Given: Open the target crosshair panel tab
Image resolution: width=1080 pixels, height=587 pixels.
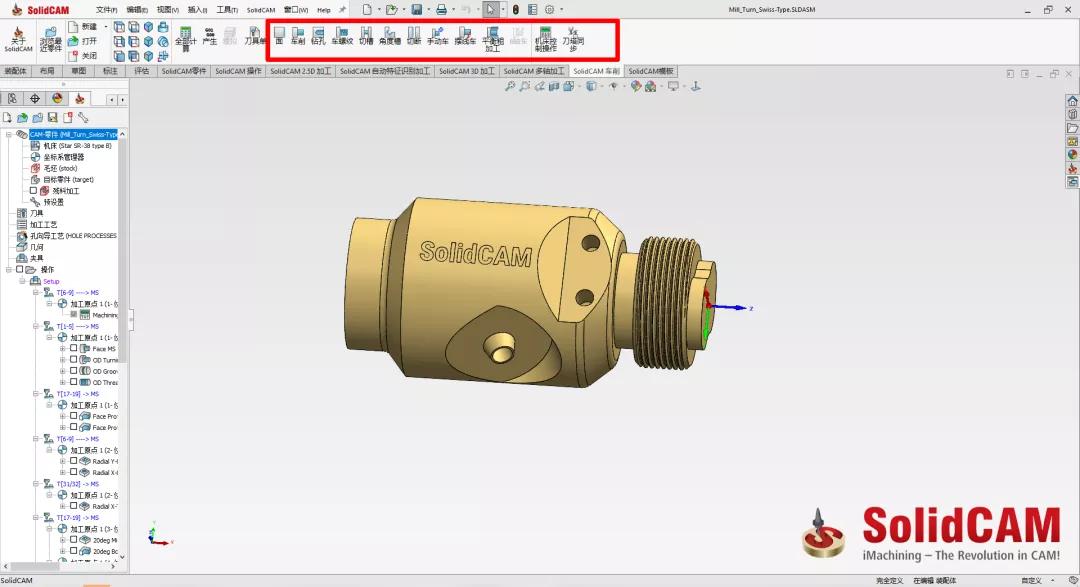Looking at the screenshot, I should click(x=34, y=99).
